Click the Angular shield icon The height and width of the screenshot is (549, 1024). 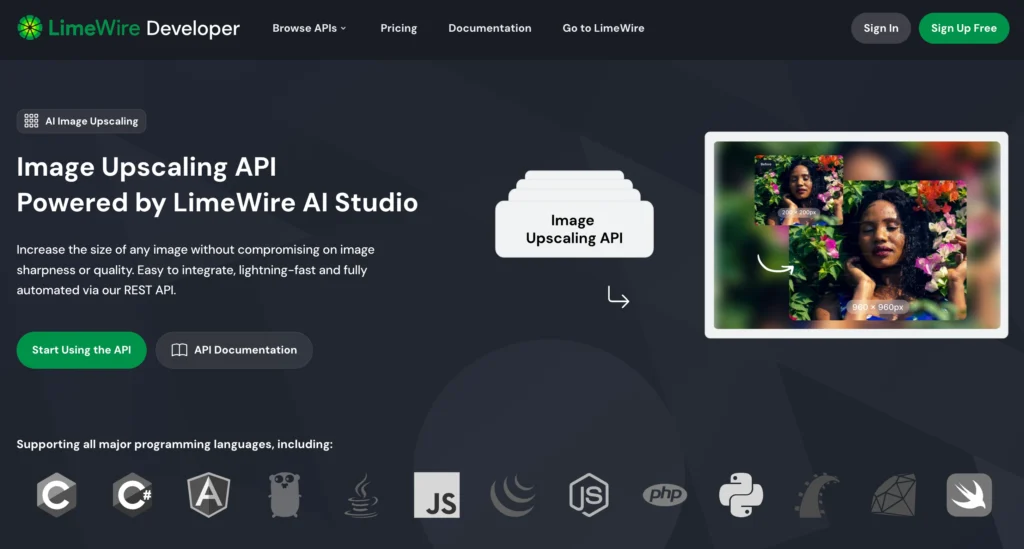[209, 495]
